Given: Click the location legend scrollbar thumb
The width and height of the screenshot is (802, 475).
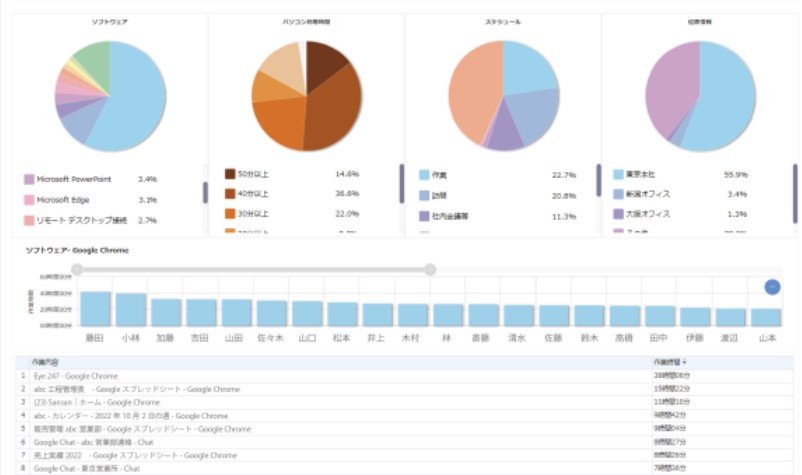Looking at the screenshot, I should (x=795, y=193).
